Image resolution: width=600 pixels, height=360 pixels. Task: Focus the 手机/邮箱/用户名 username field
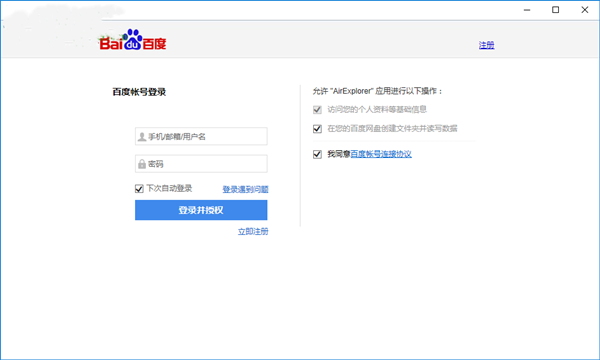pos(201,136)
